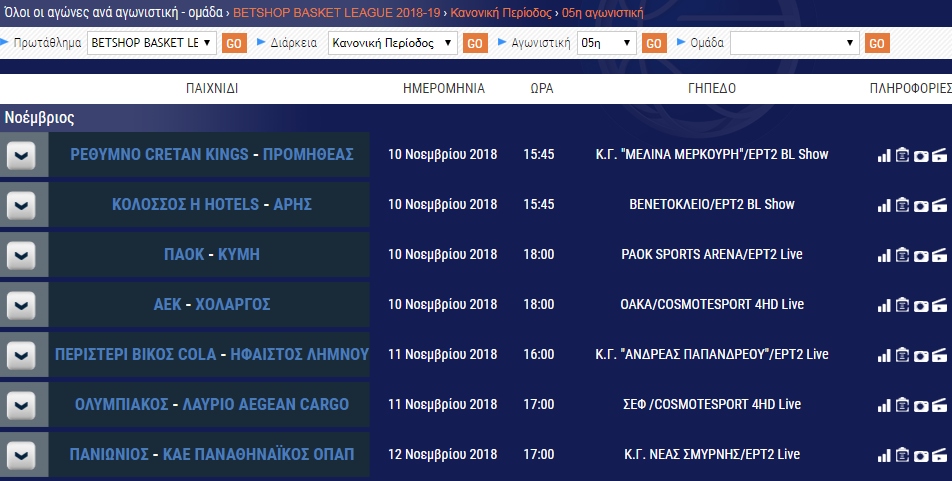Expand the Περιστέρι Bikos Cola - Ήφαιστος row
The height and width of the screenshot is (481, 952).
point(21,355)
